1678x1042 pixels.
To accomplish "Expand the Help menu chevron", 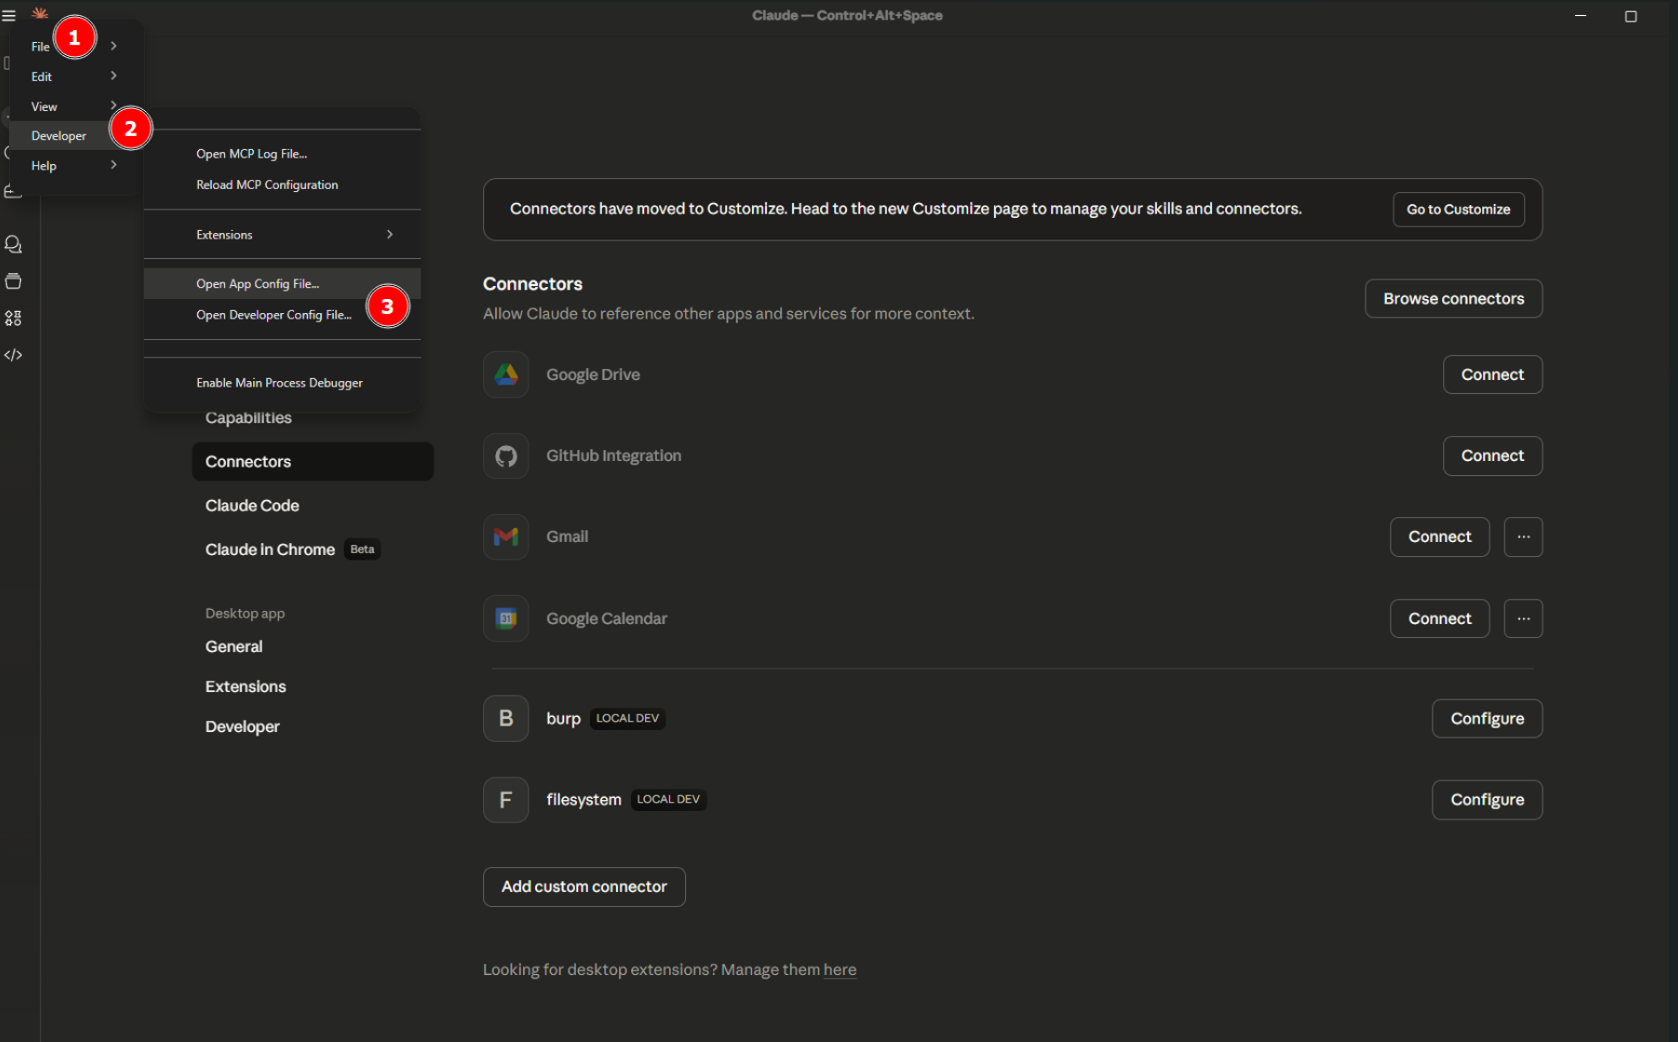I will click(x=113, y=165).
